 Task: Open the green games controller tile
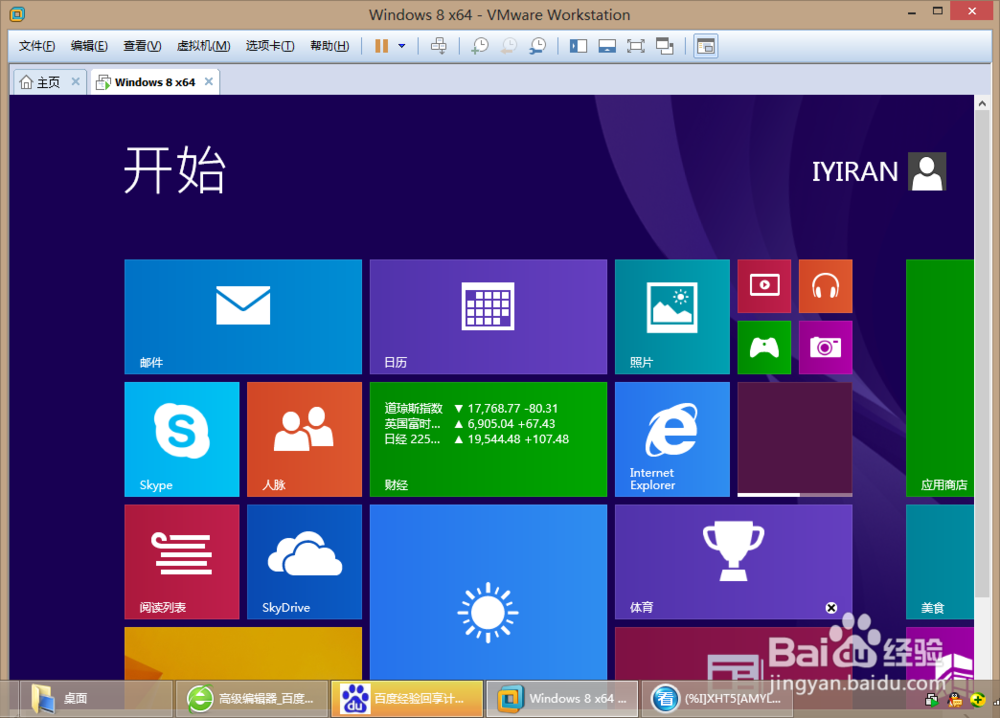[x=764, y=347]
